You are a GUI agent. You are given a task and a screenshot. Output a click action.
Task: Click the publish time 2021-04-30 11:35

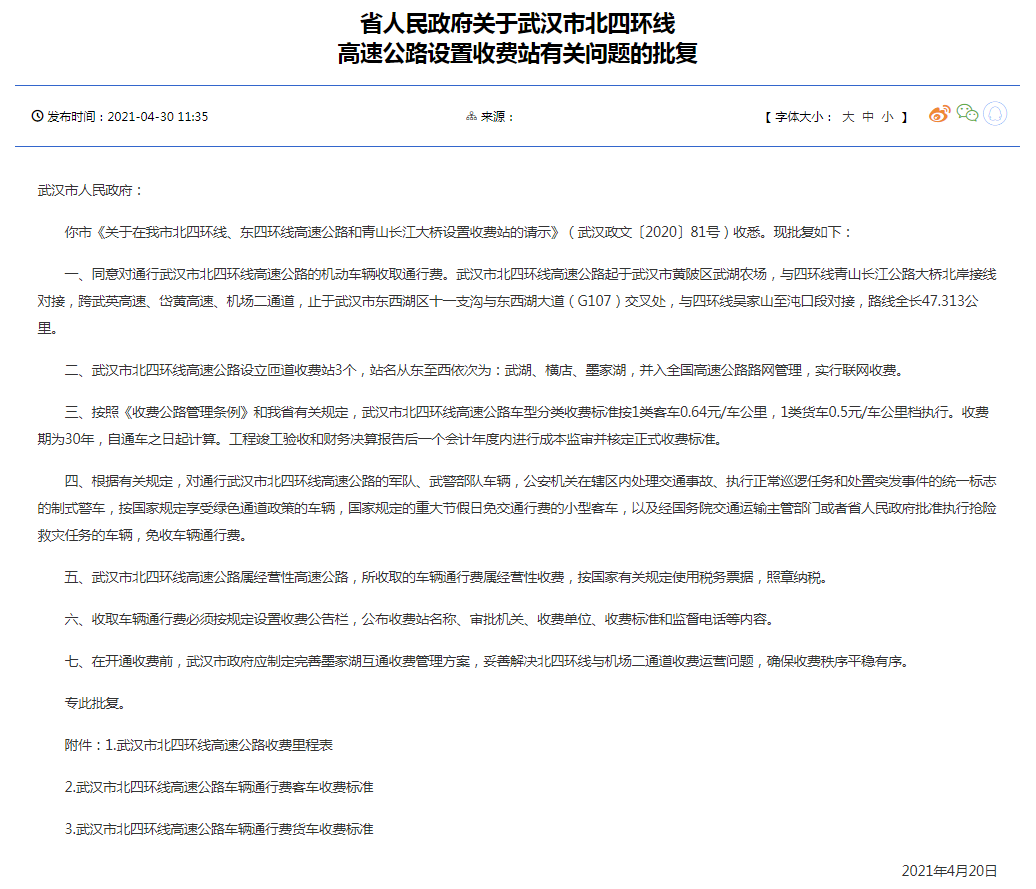[157, 116]
